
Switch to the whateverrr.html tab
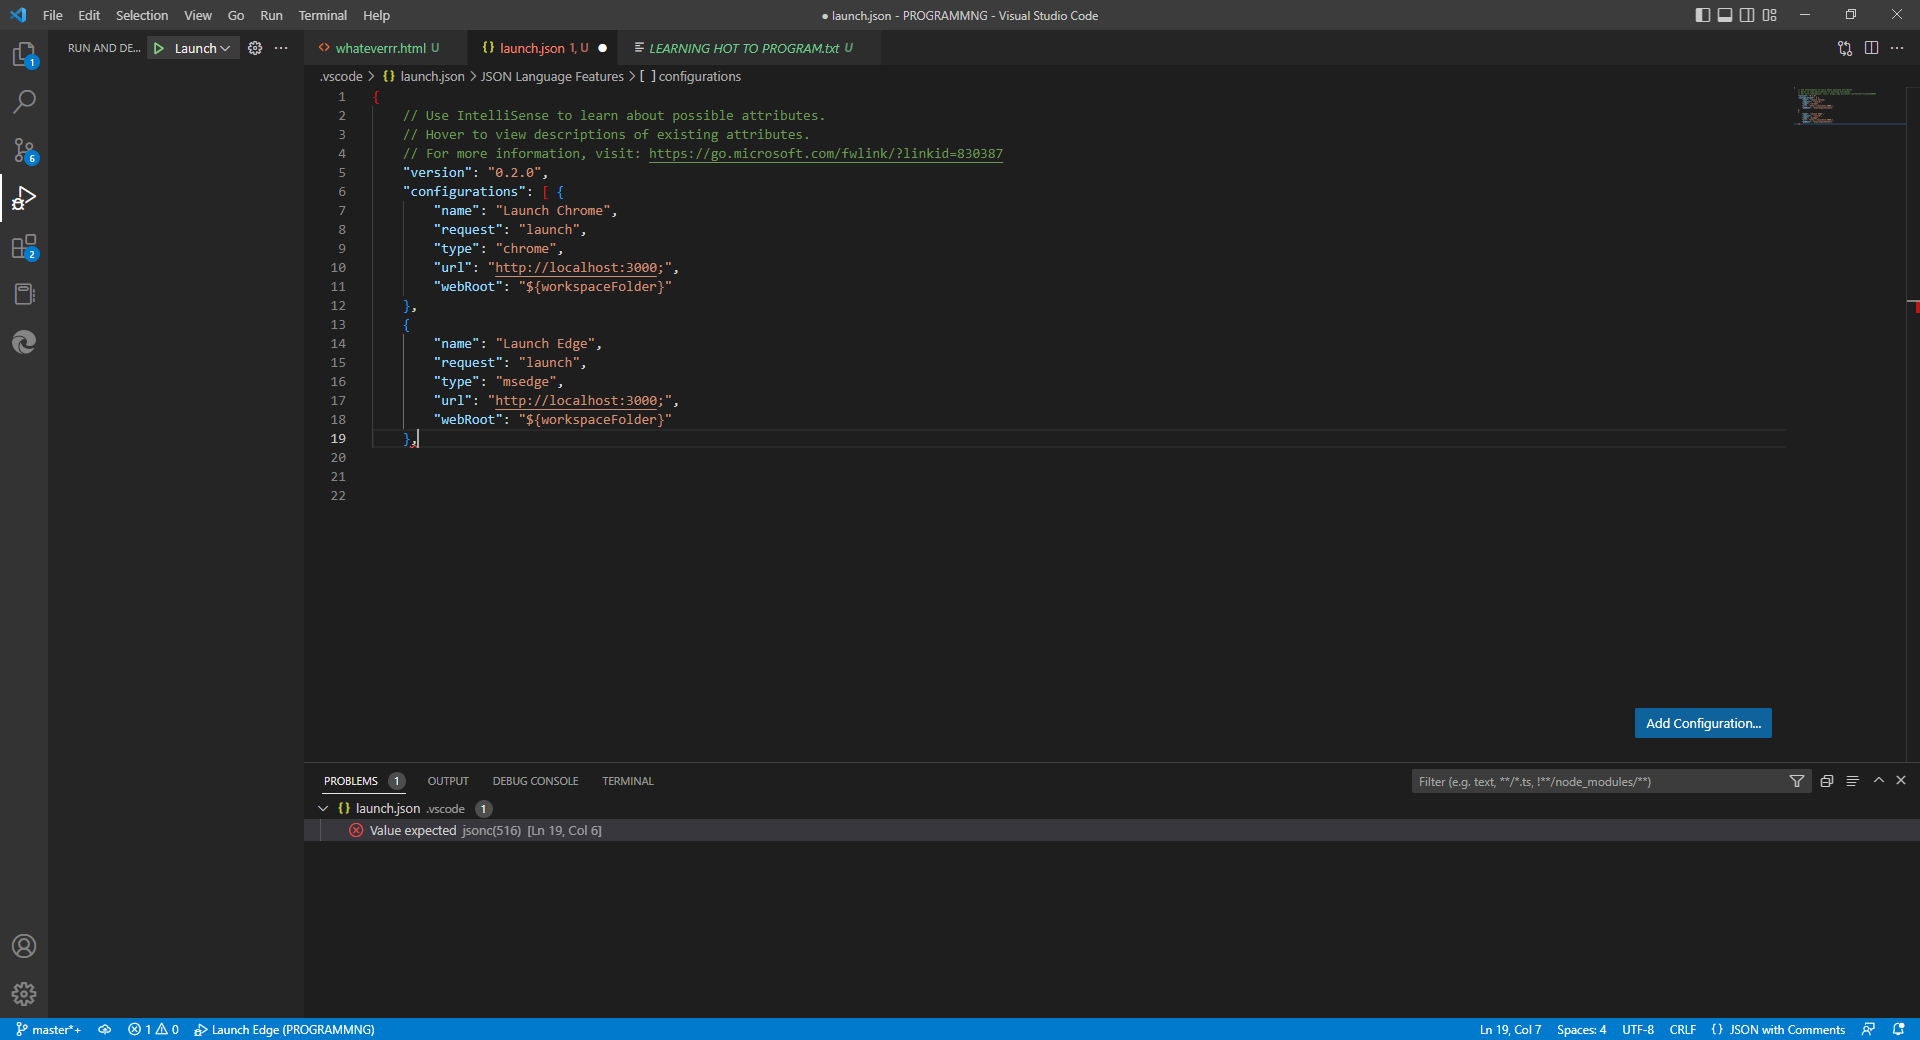pos(385,48)
